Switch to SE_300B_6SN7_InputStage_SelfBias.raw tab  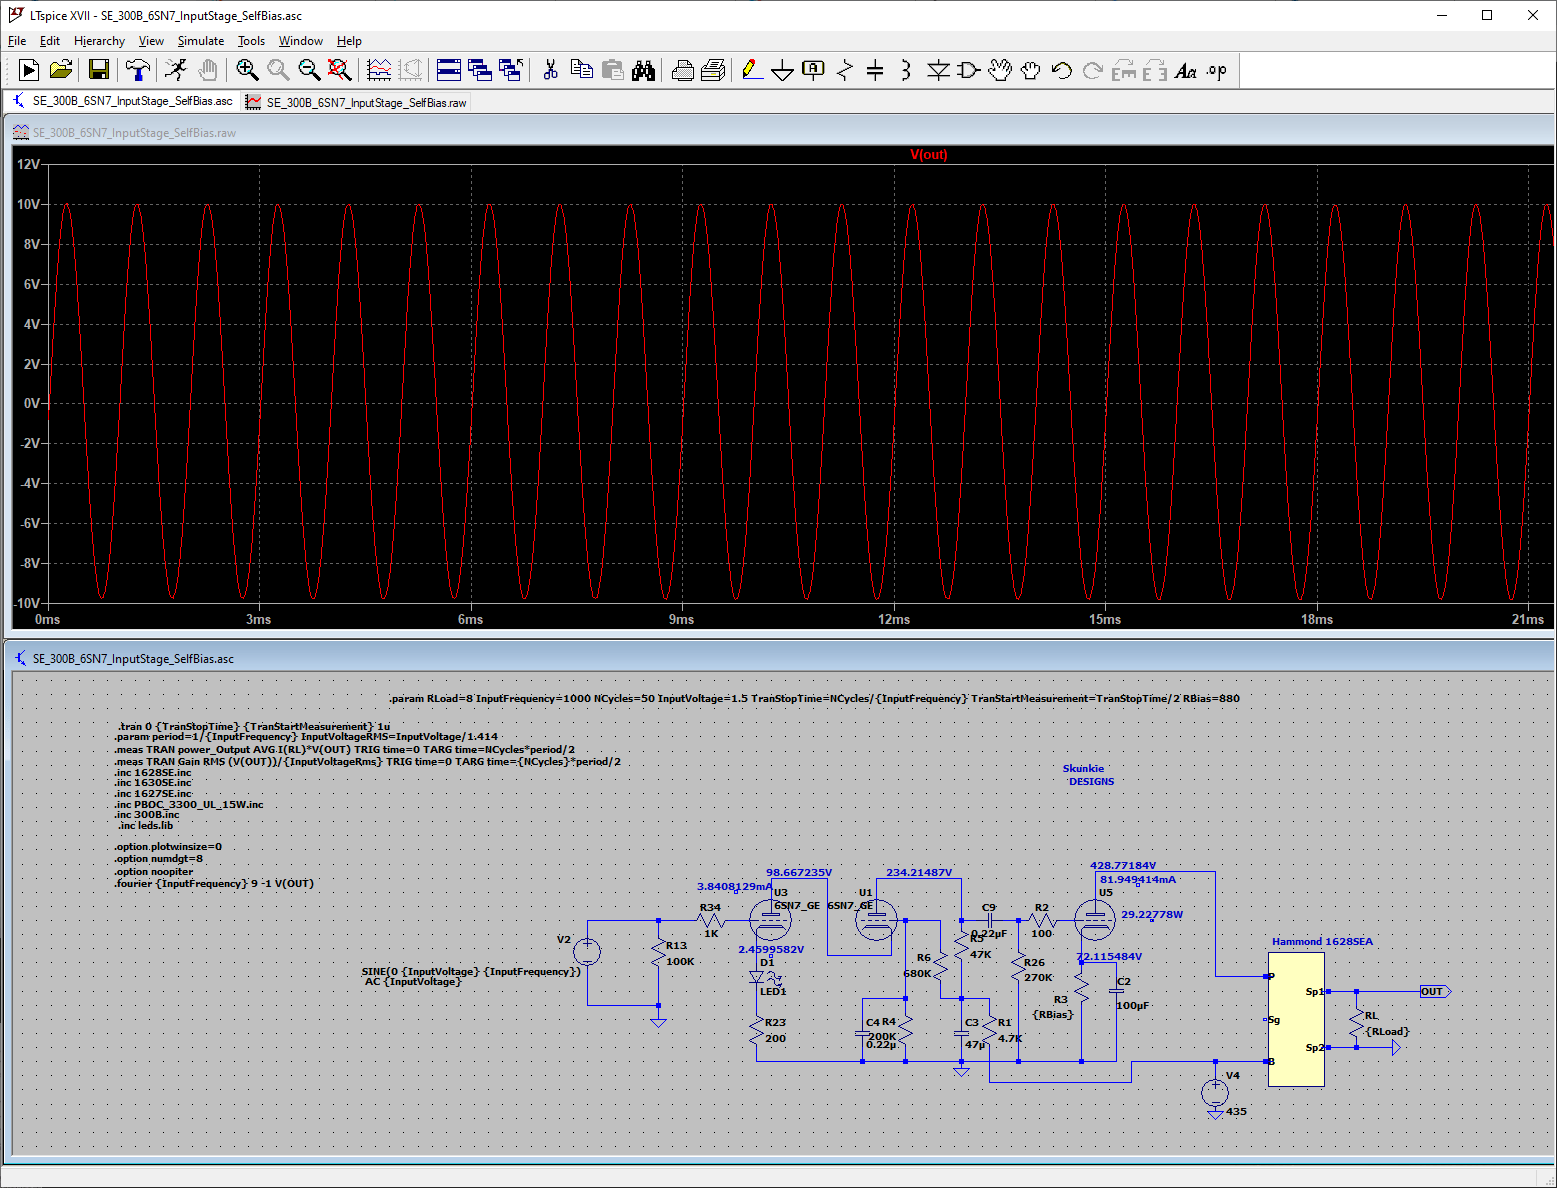(356, 102)
